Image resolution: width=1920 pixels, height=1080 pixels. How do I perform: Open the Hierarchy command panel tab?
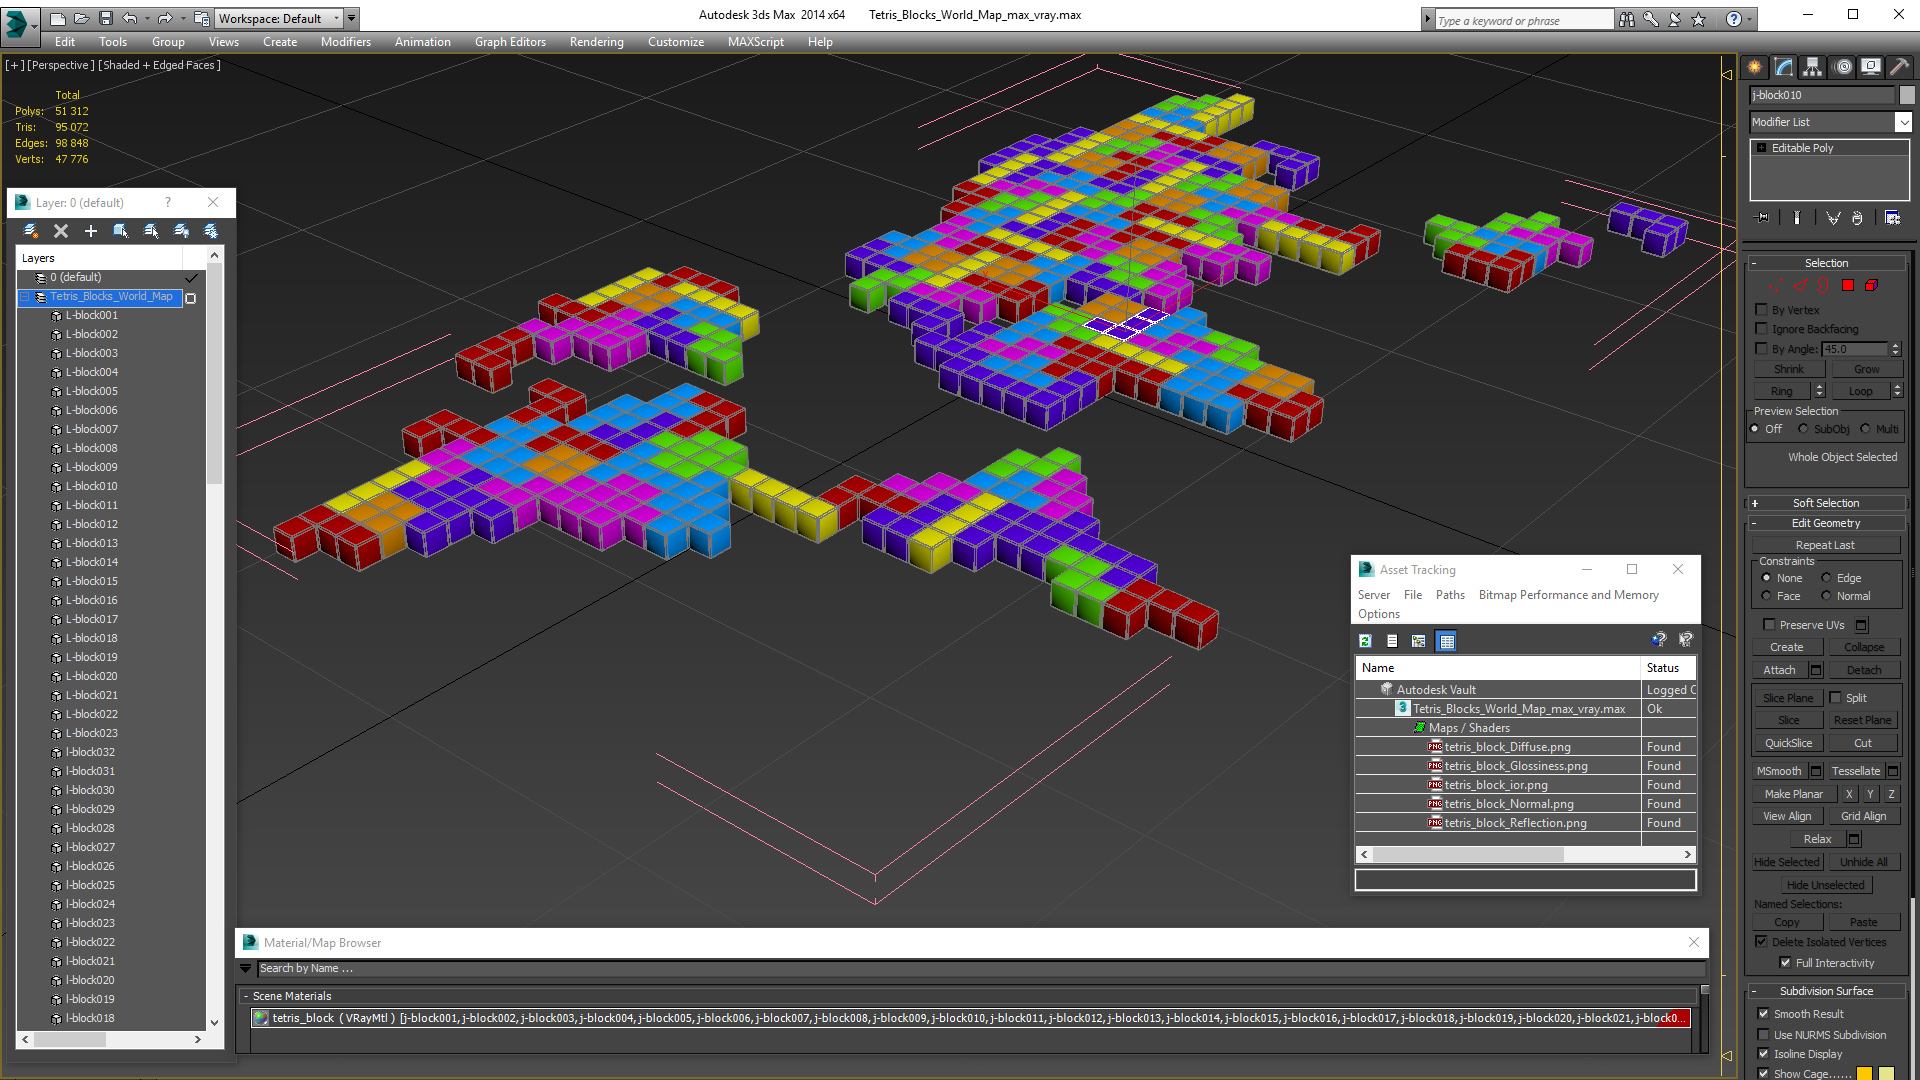pos(1812,67)
